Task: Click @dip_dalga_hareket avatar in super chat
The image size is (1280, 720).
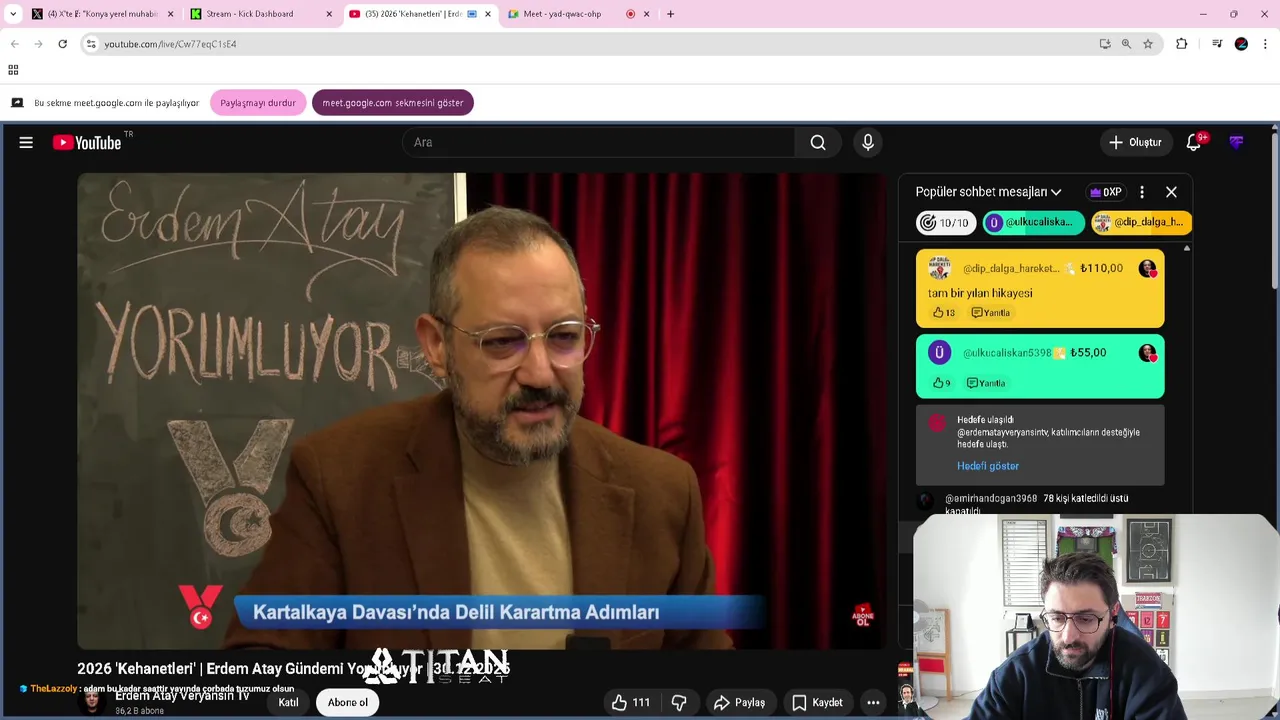Action: point(939,268)
